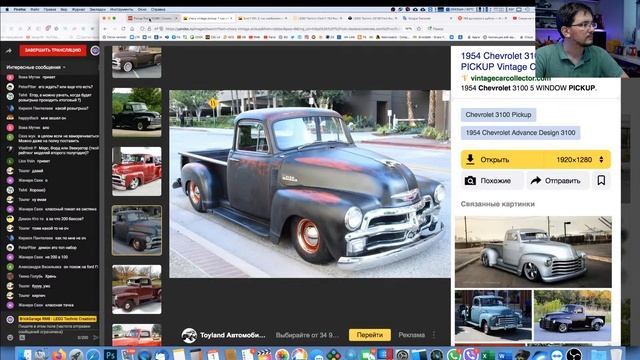Open the dark navy pickup related image
This screenshot has width=640, height=360.
573,316
